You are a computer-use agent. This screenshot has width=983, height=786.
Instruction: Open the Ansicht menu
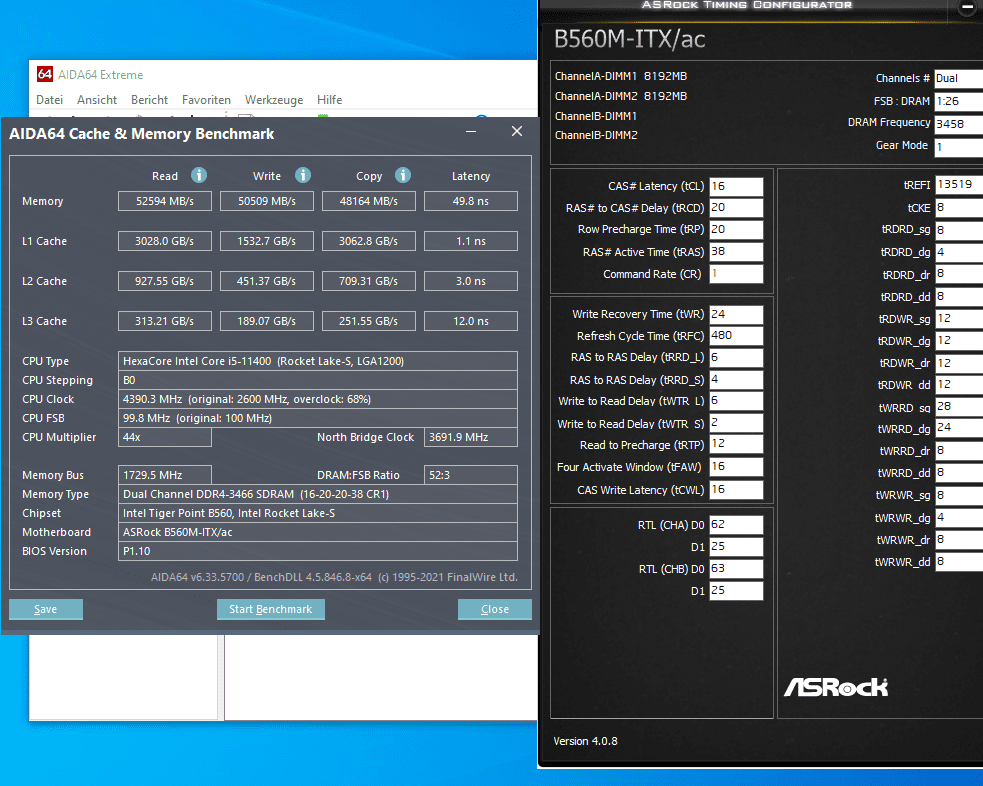tap(97, 100)
